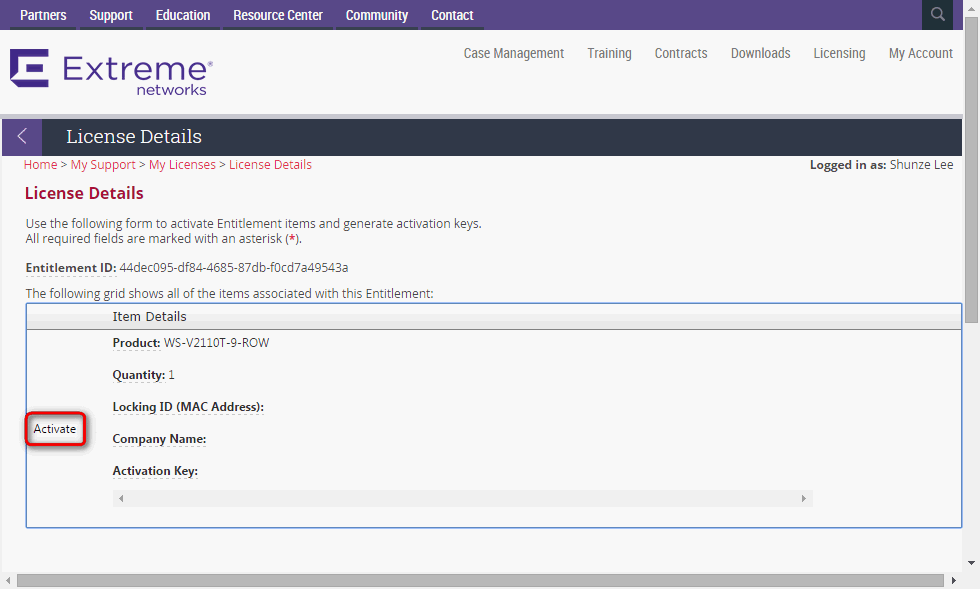Click the Activation Key label

[155, 471]
